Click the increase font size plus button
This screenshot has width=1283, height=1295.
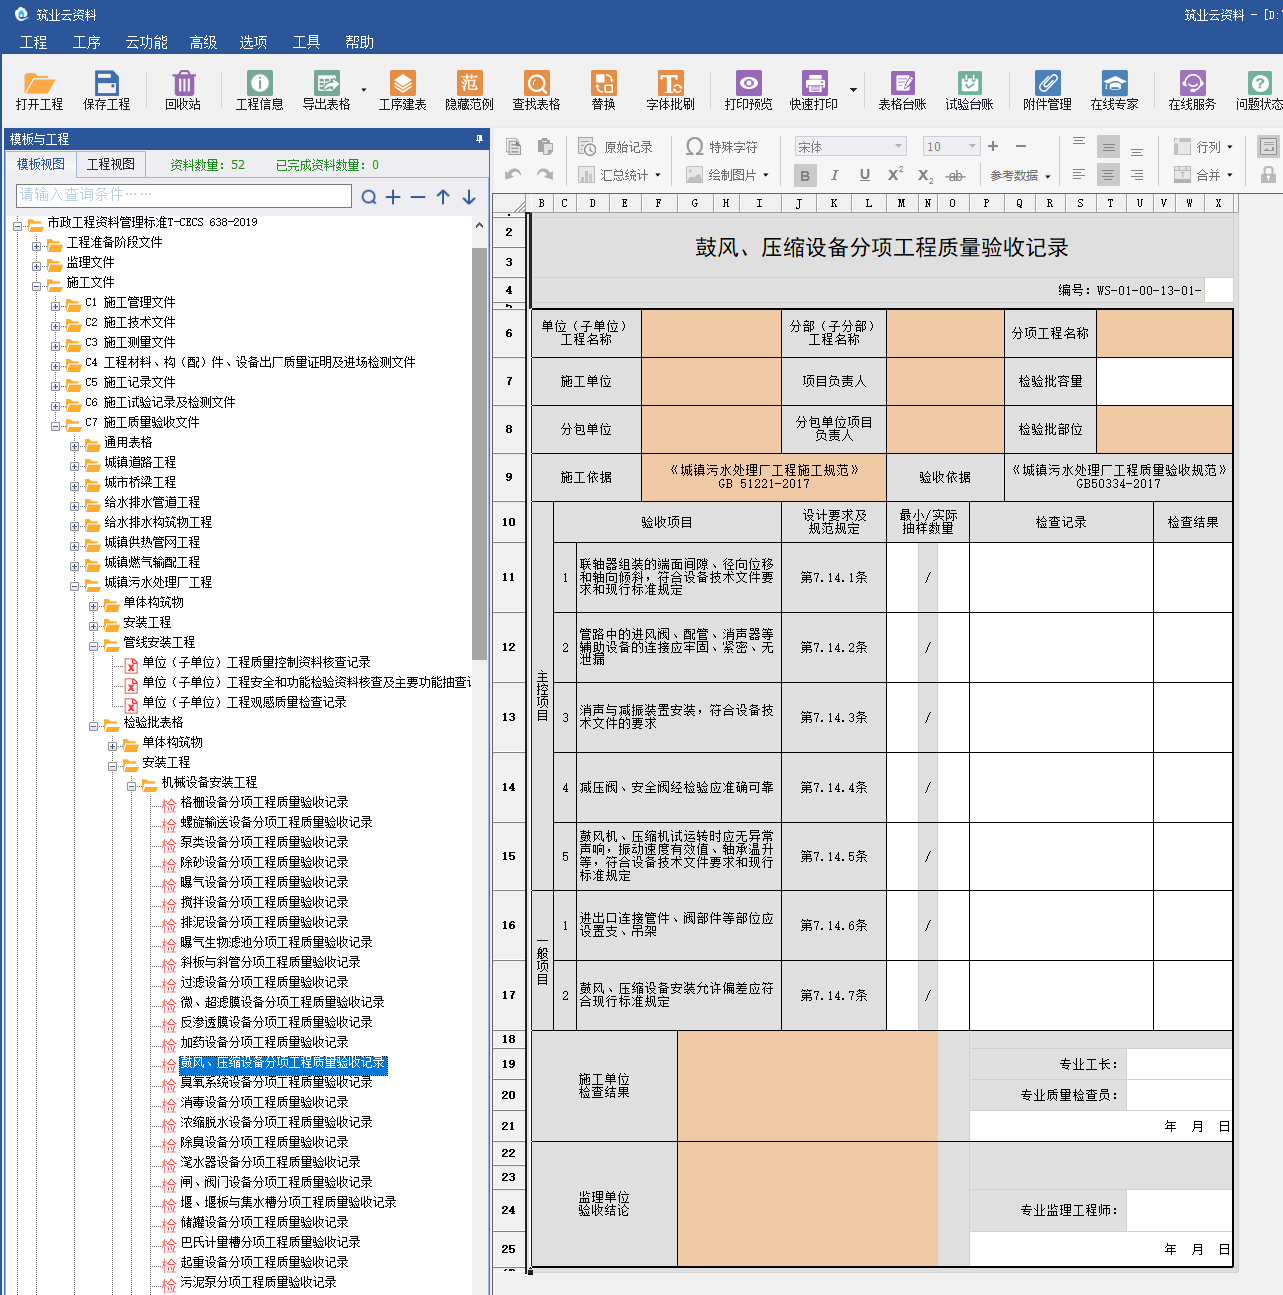pos(993,146)
